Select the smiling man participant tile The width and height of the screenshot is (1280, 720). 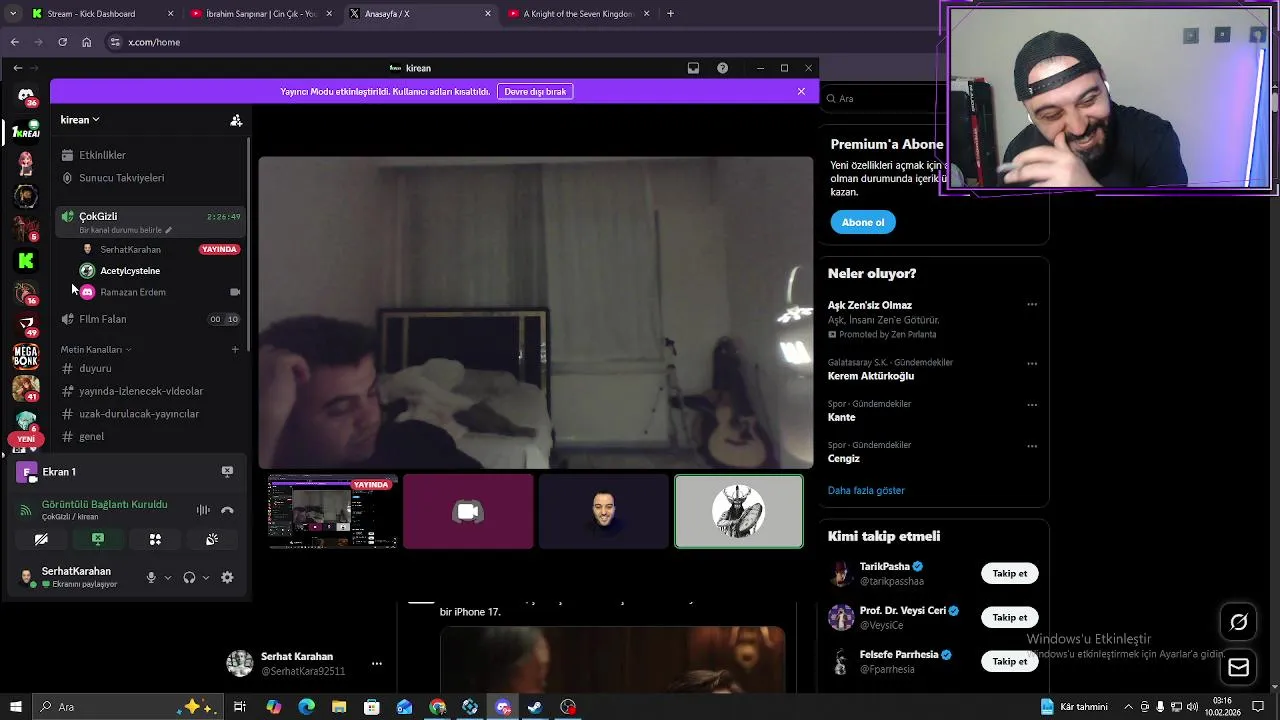point(603,512)
